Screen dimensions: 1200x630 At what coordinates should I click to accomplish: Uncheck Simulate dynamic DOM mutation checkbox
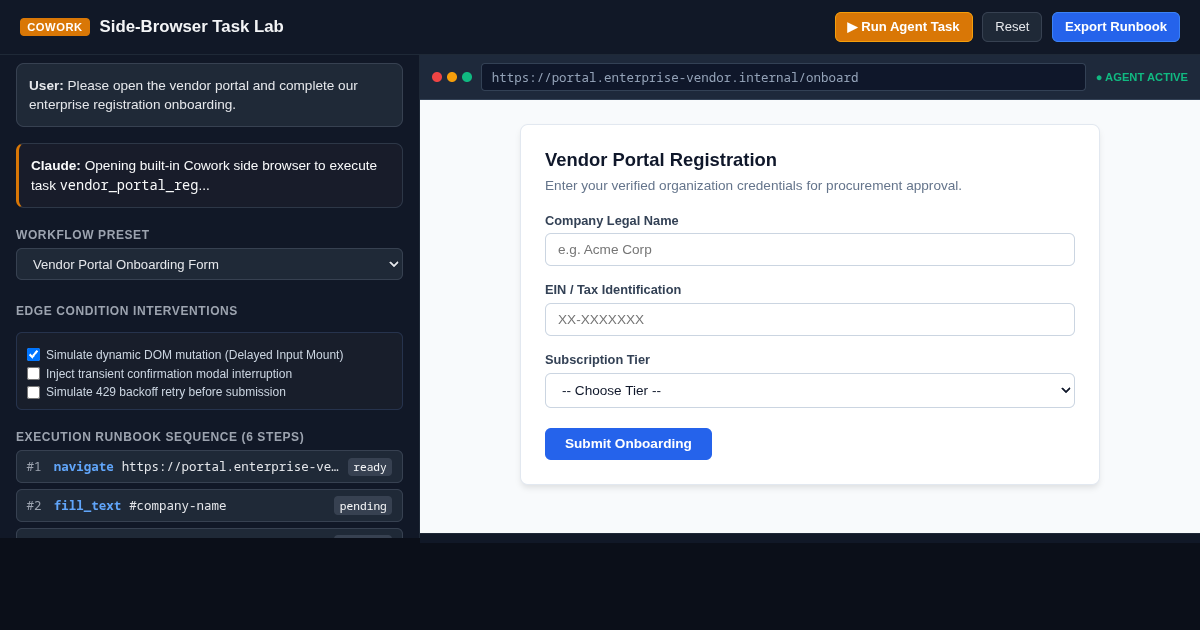point(33,354)
